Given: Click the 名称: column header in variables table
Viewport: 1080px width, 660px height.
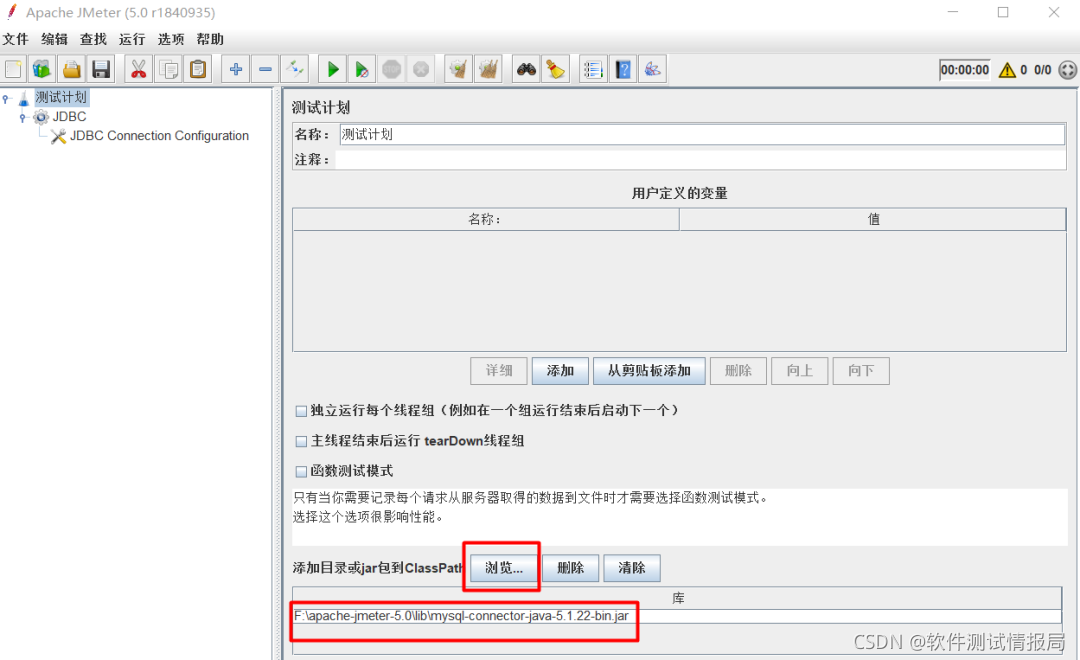Looking at the screenshot, I should tap(486, 220).
